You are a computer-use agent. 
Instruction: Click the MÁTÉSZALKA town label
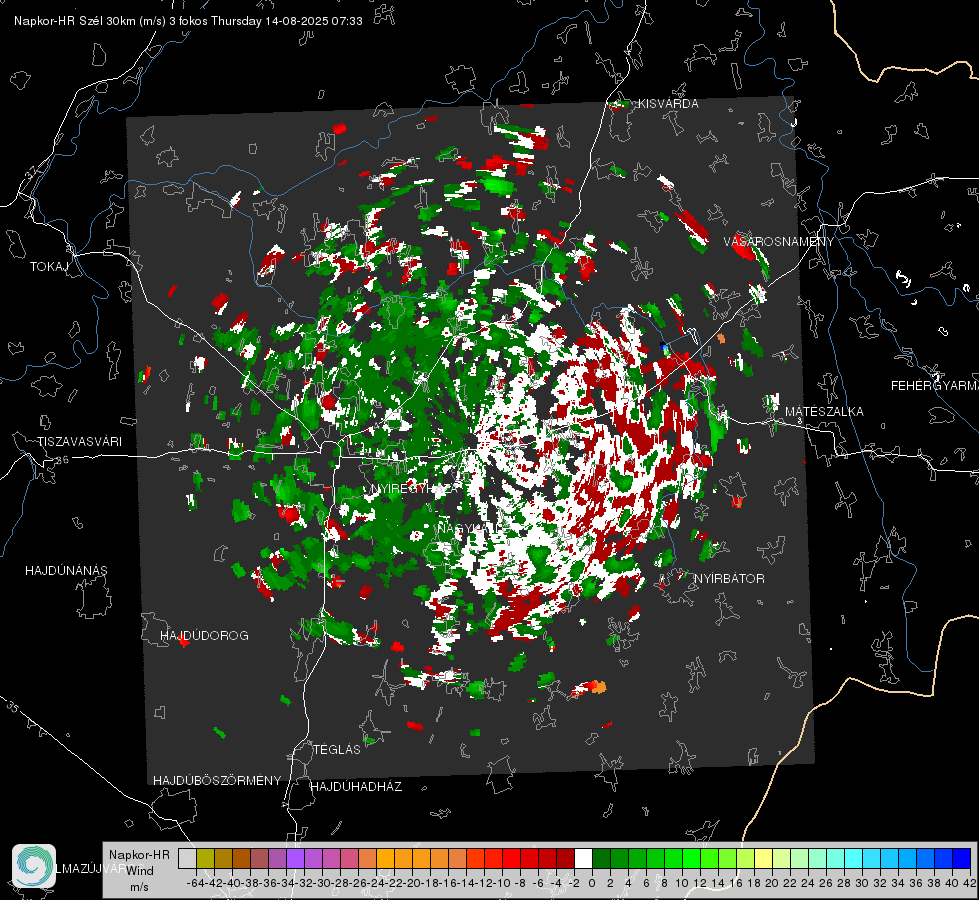pos(824,412)
